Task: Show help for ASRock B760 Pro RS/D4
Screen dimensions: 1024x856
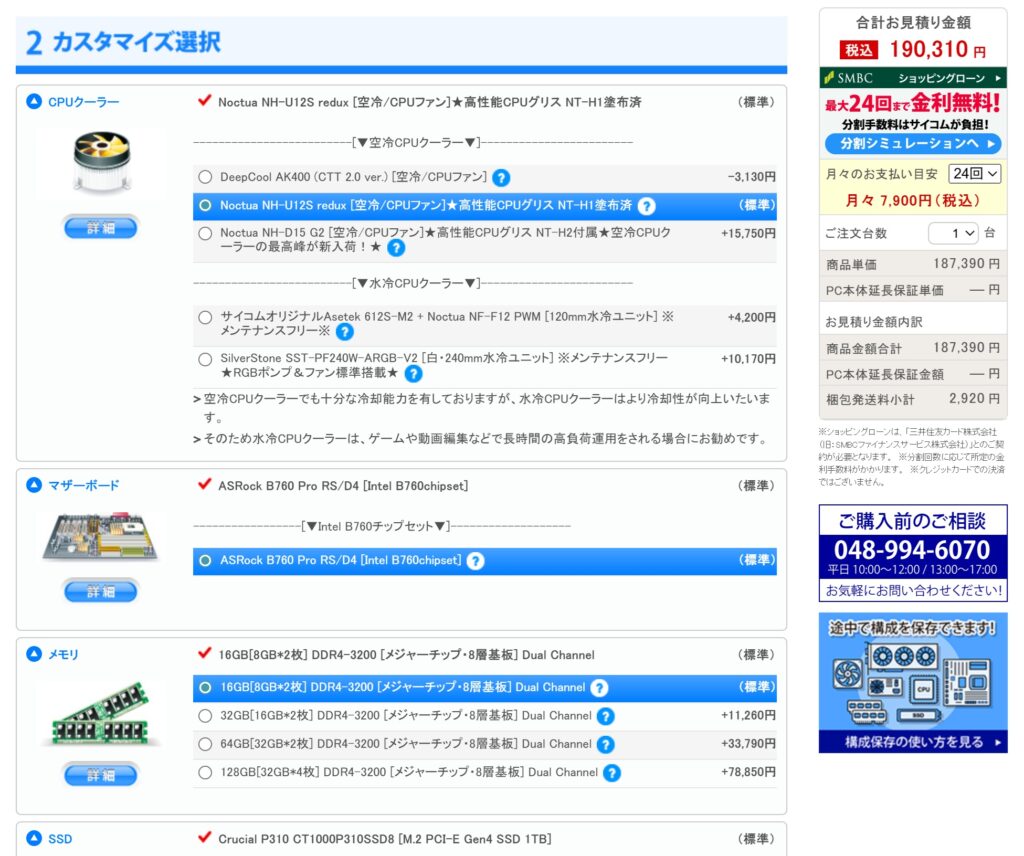Action: [x=475, y=561]
